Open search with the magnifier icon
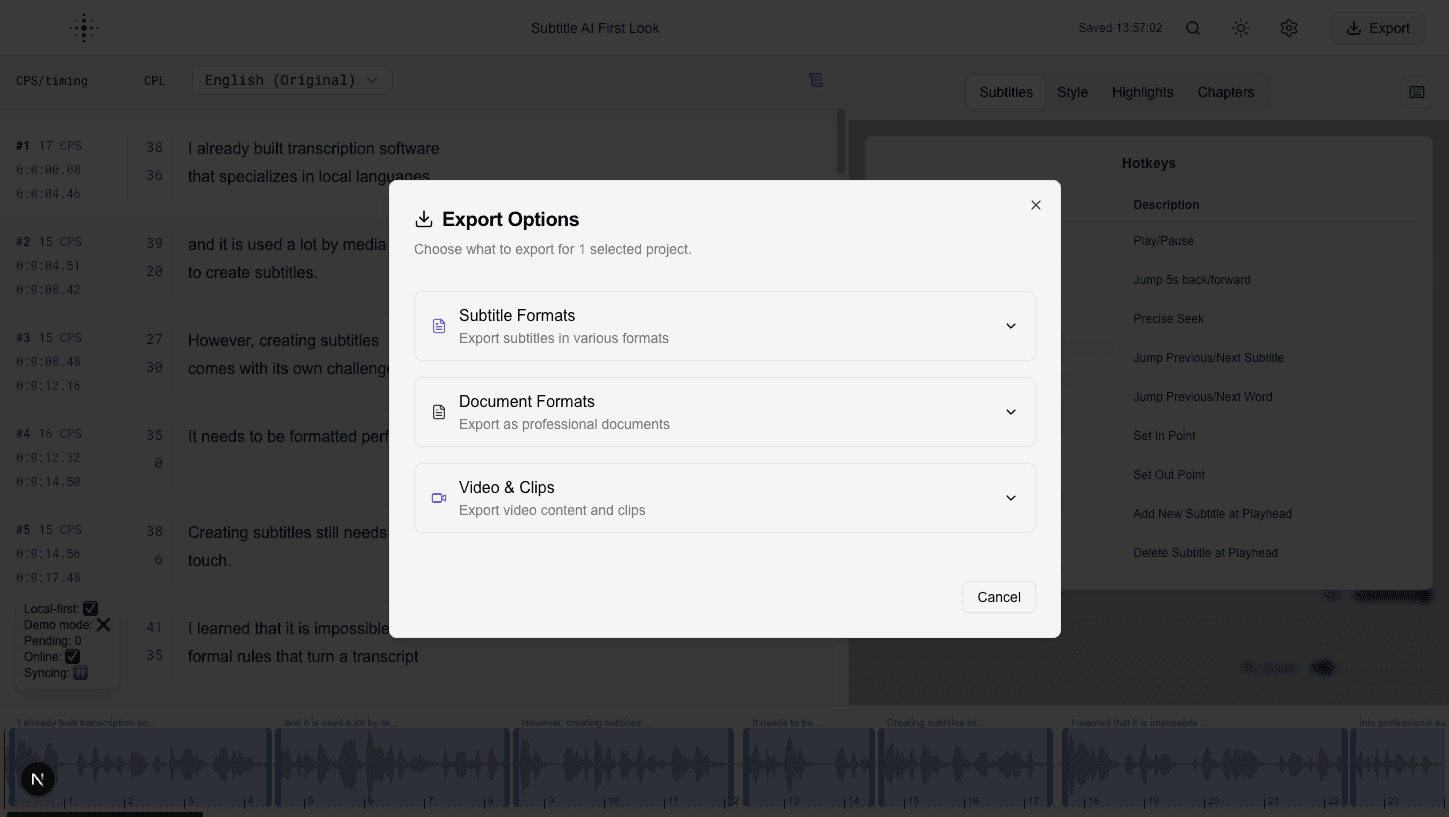 point(1192,28)
